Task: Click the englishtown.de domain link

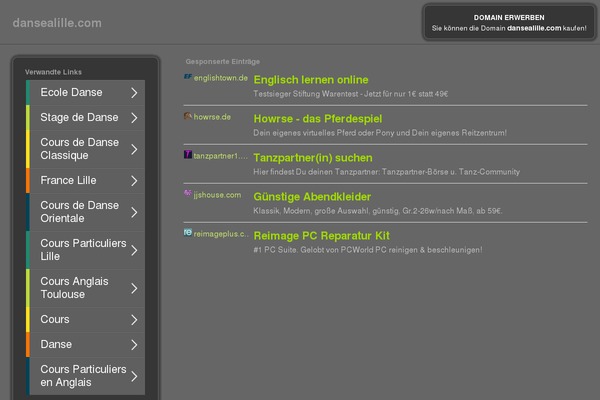Action: 221,78
